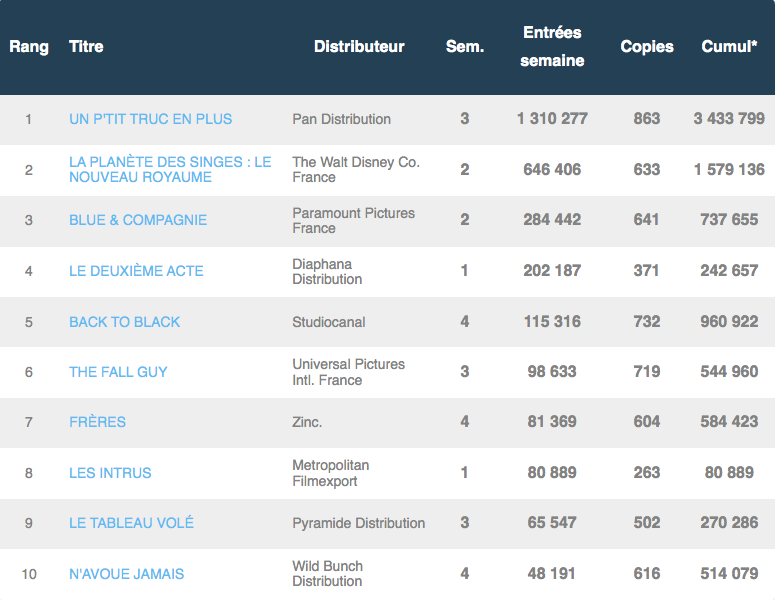Open BLUE & COMPAGNIE film page
The image size is (775, 600).
138,220
